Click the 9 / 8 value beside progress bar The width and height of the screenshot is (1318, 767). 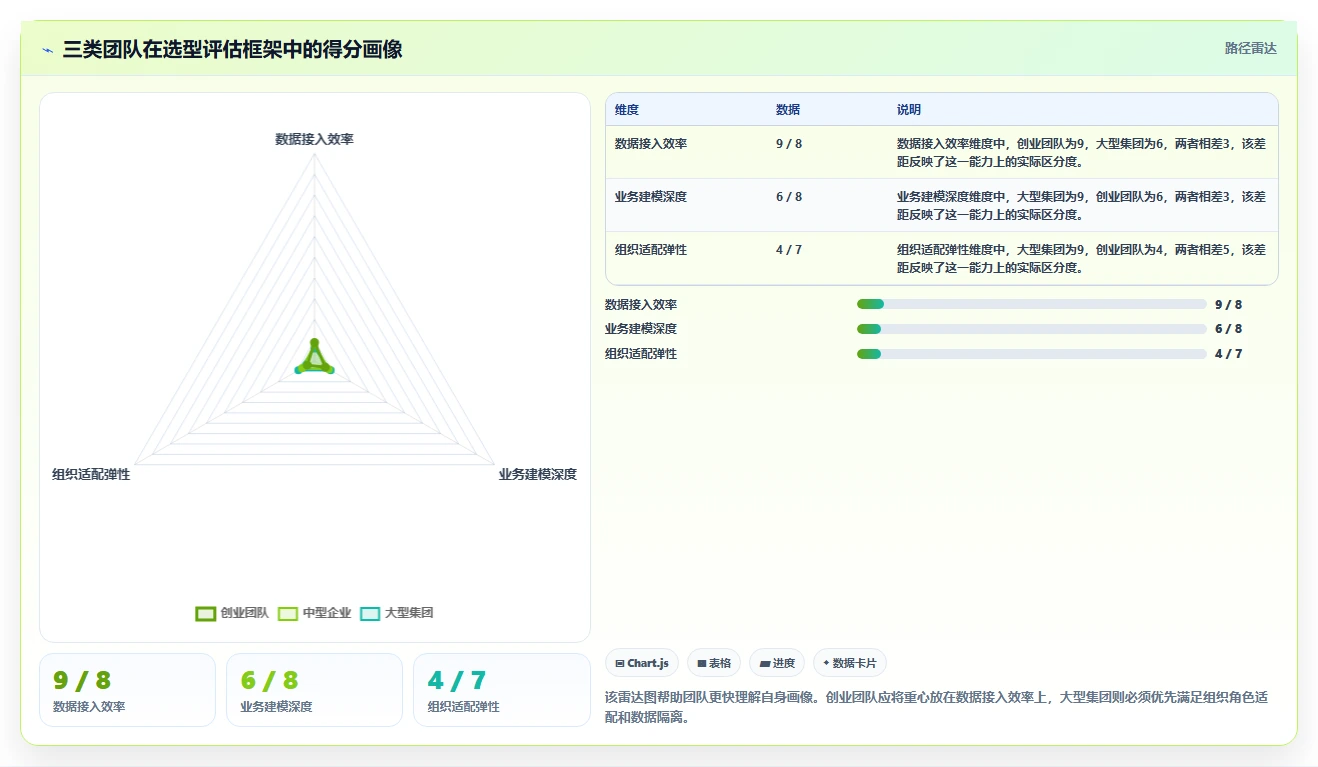(1228, 305)
